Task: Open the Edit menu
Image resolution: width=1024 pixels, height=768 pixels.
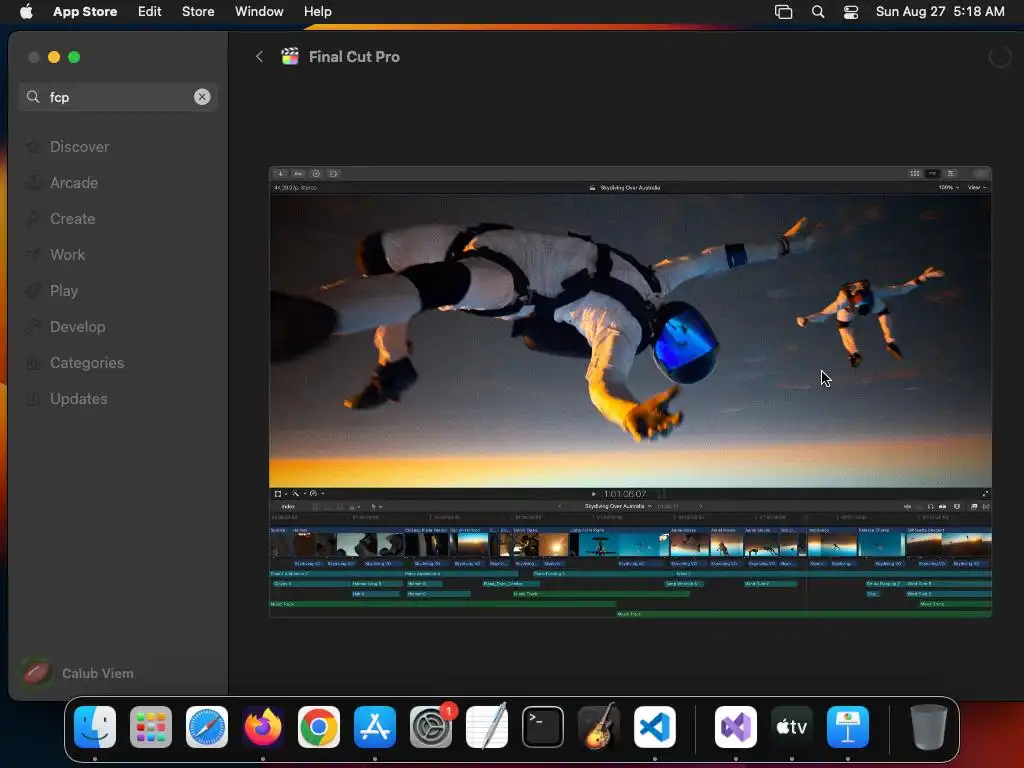Action: click(x=150, y=11)
